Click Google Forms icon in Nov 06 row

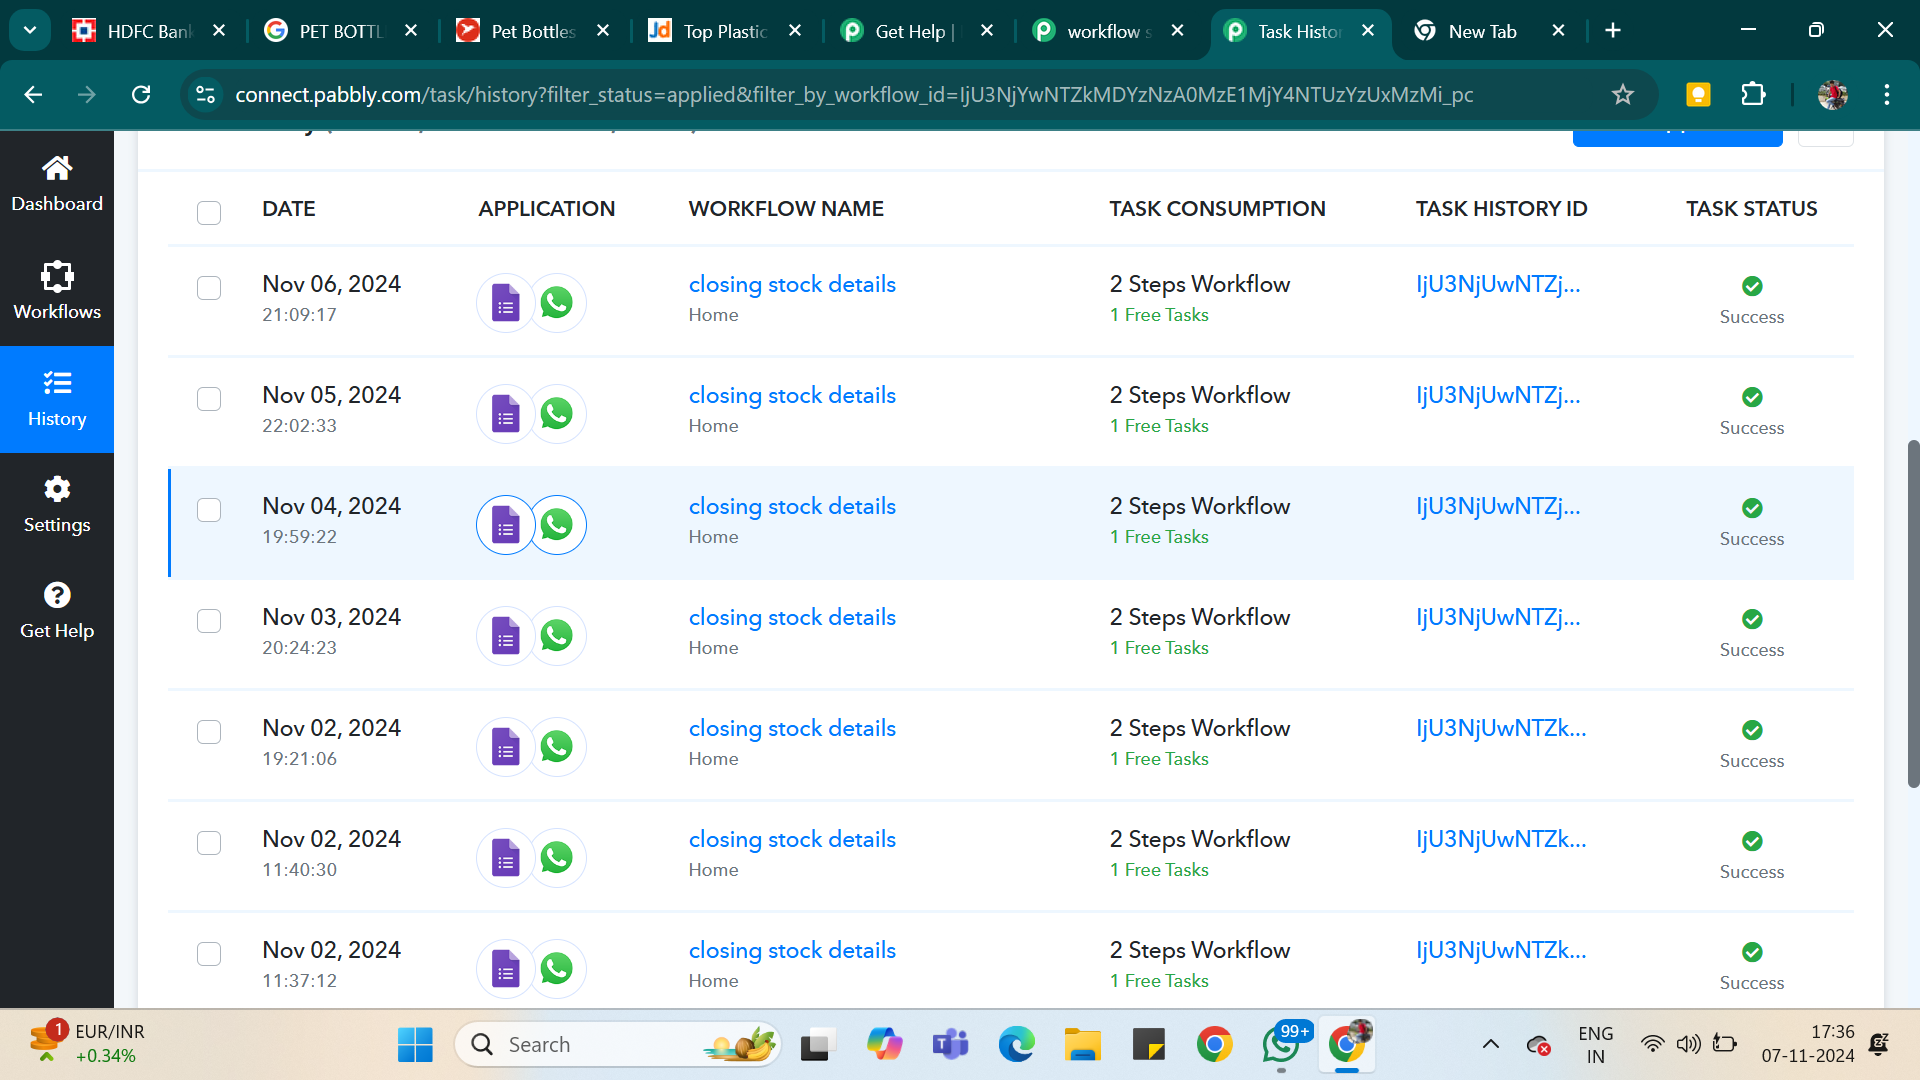[505, 303]
